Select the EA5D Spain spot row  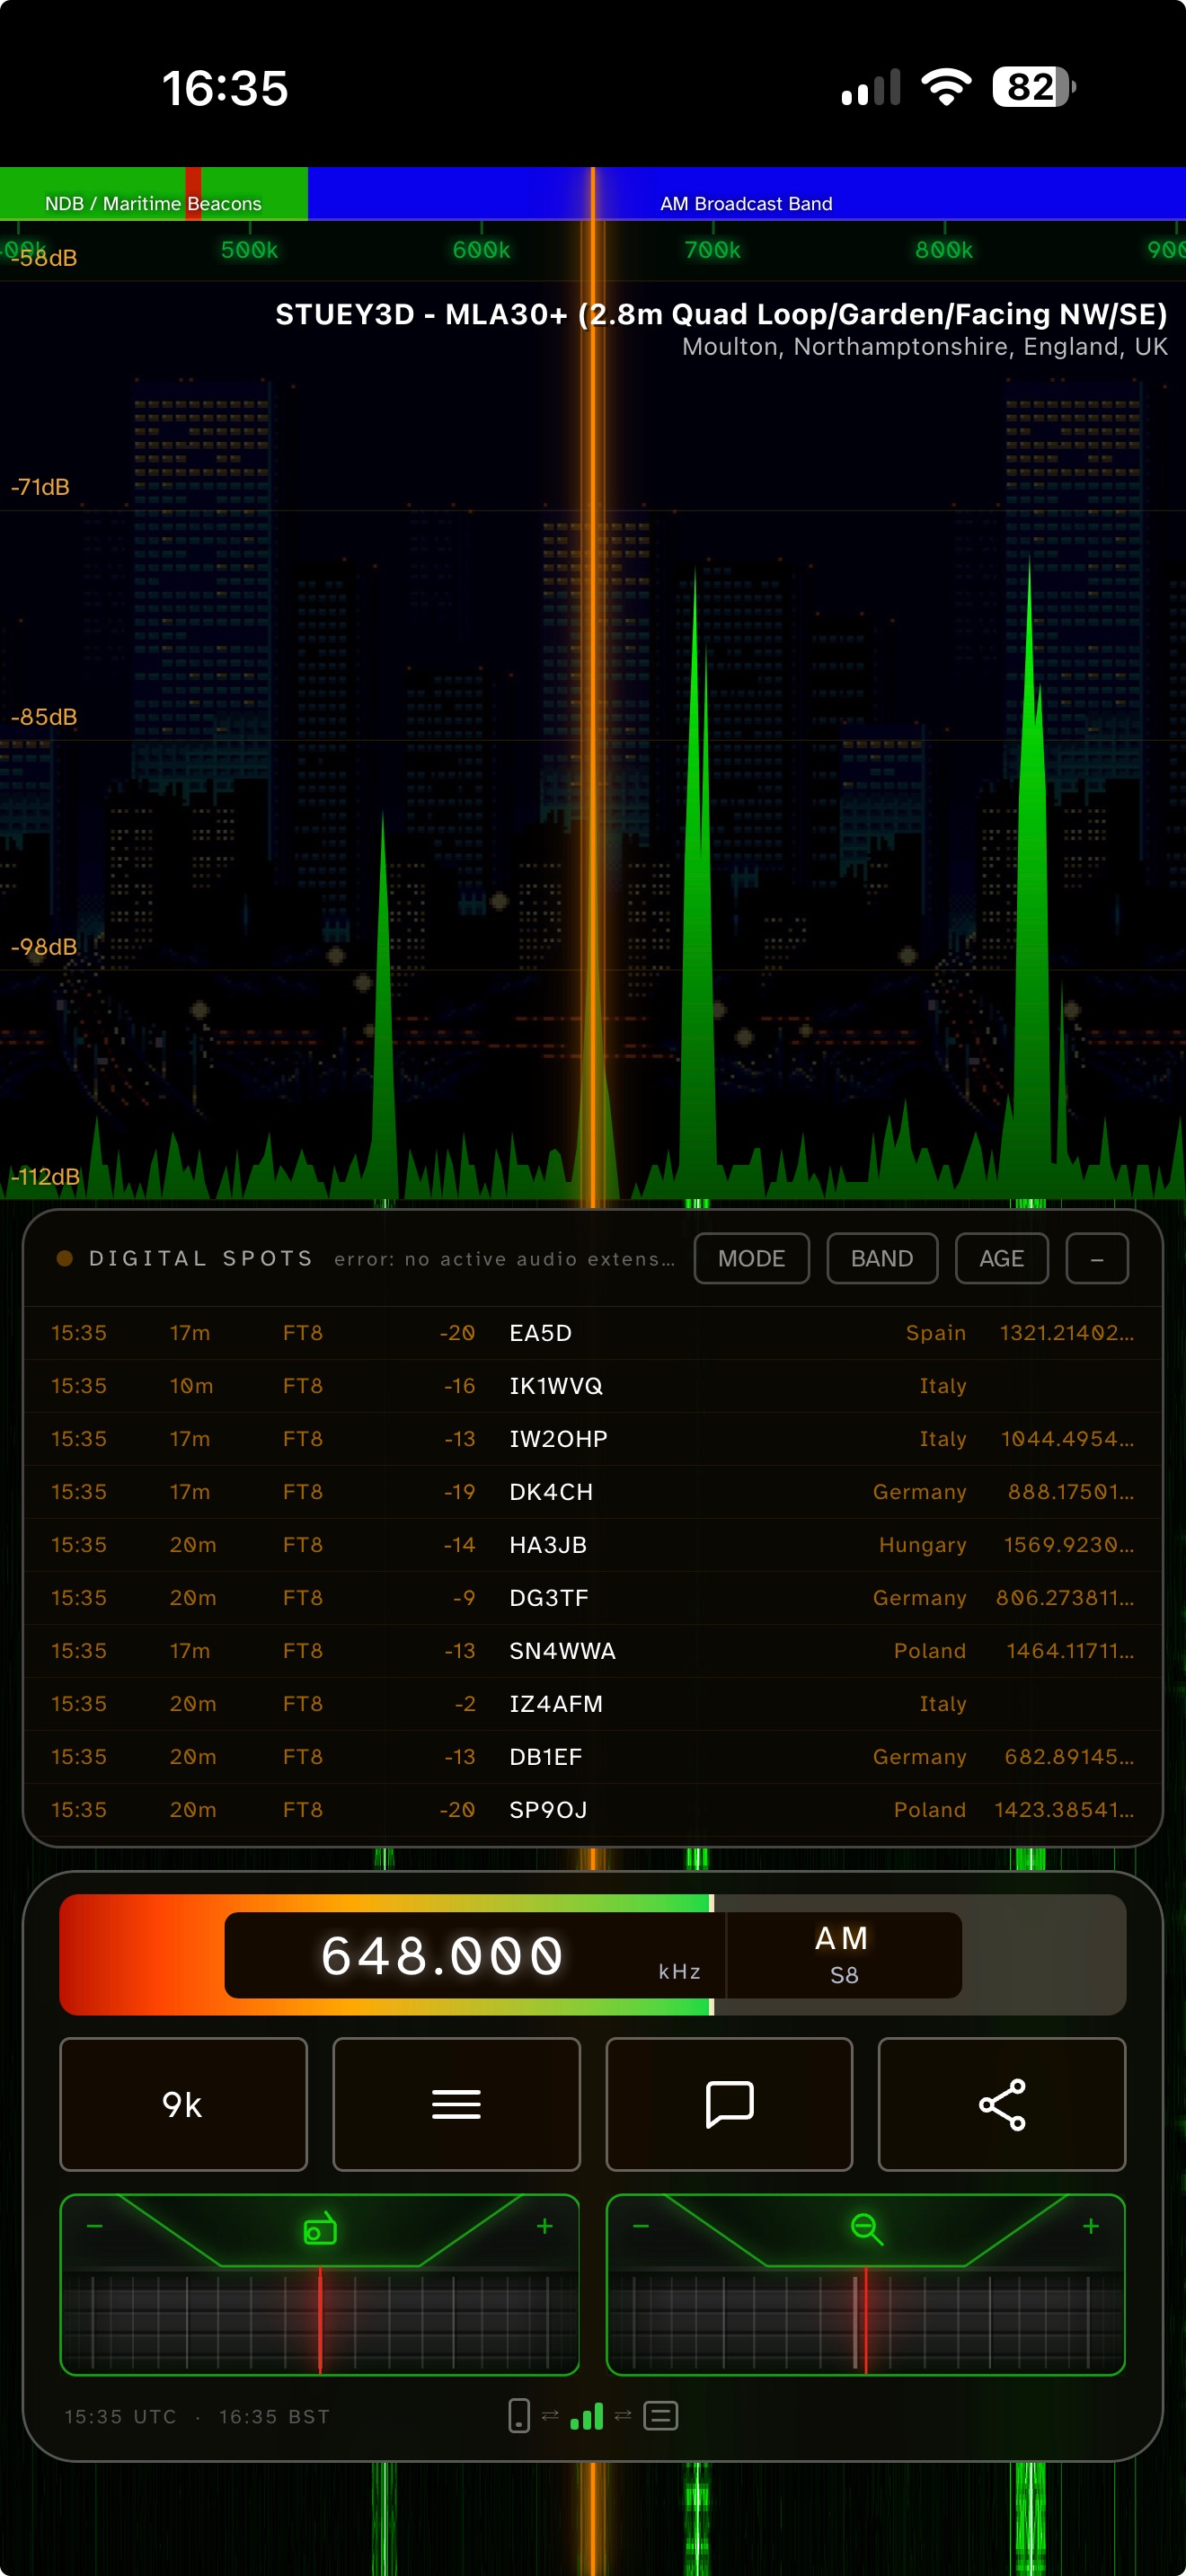pos(592,1332)
